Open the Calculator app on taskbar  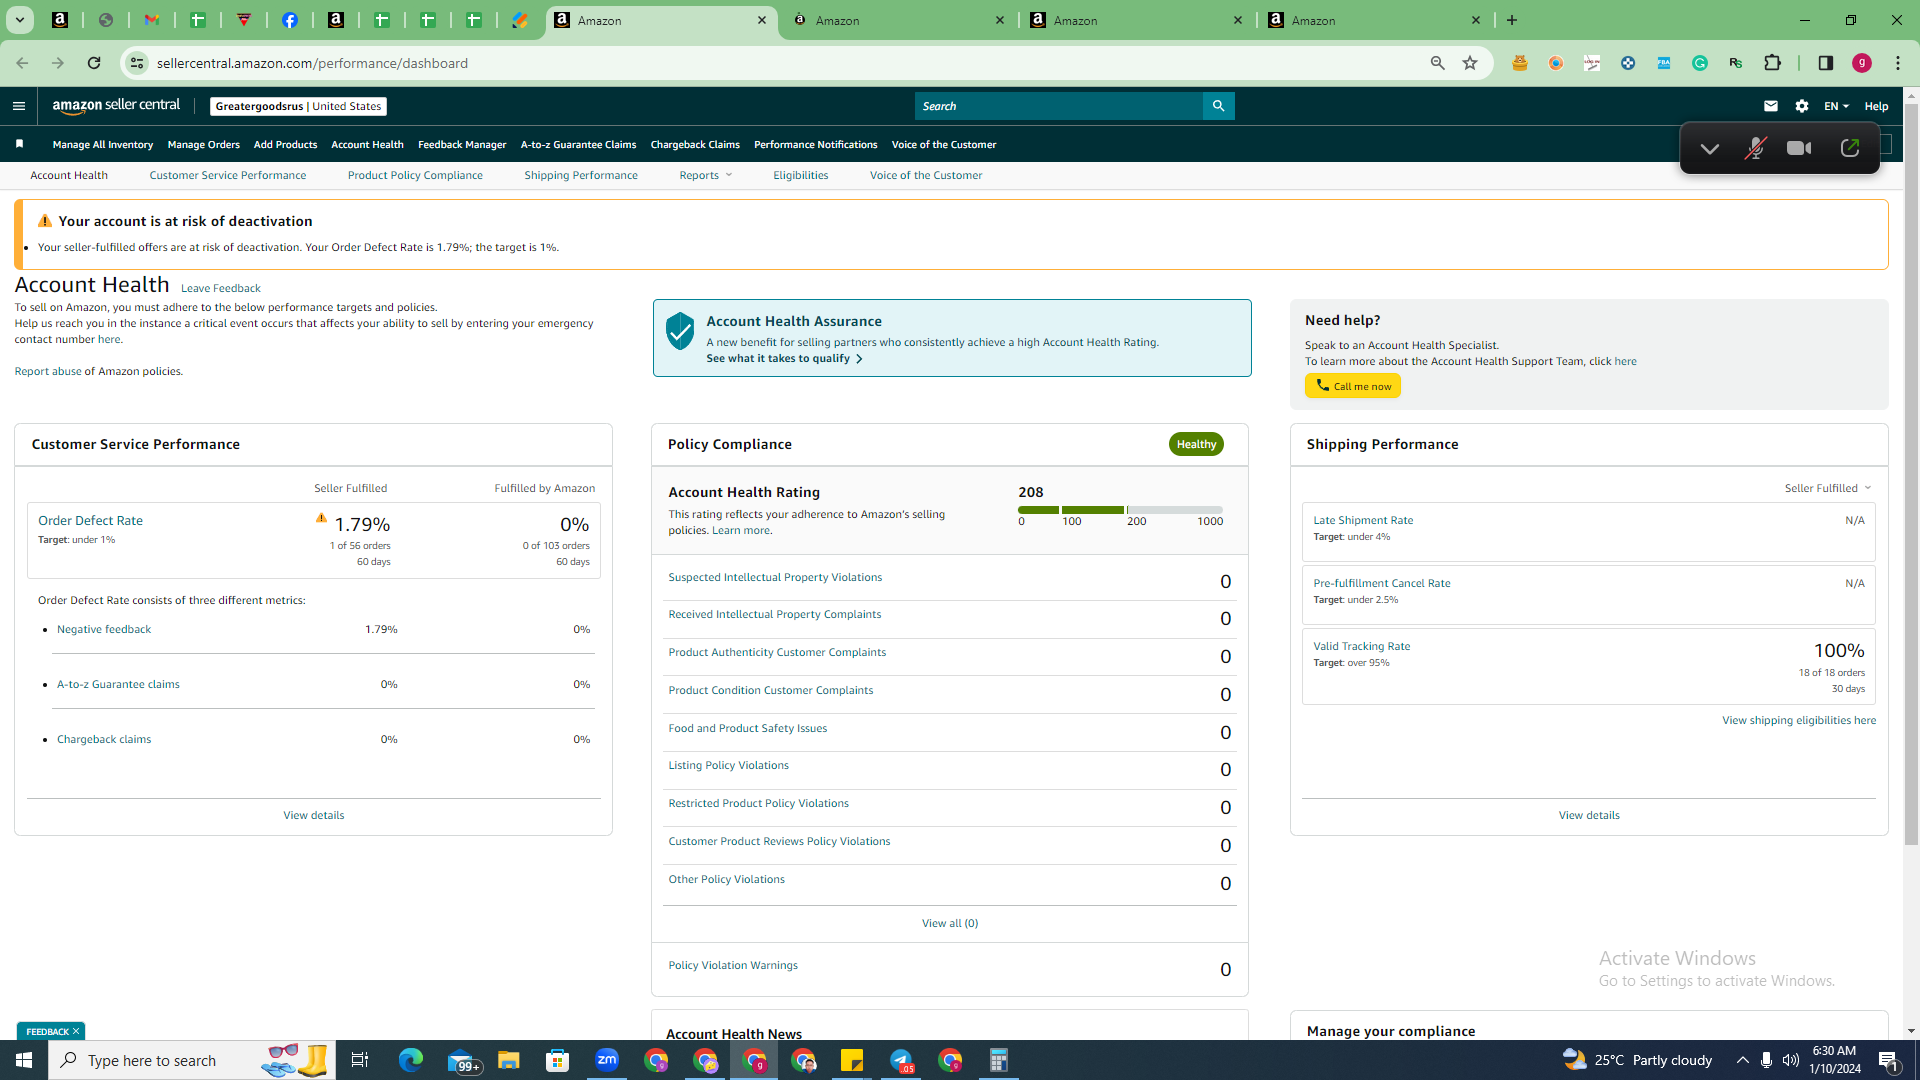click(998, 1060)
